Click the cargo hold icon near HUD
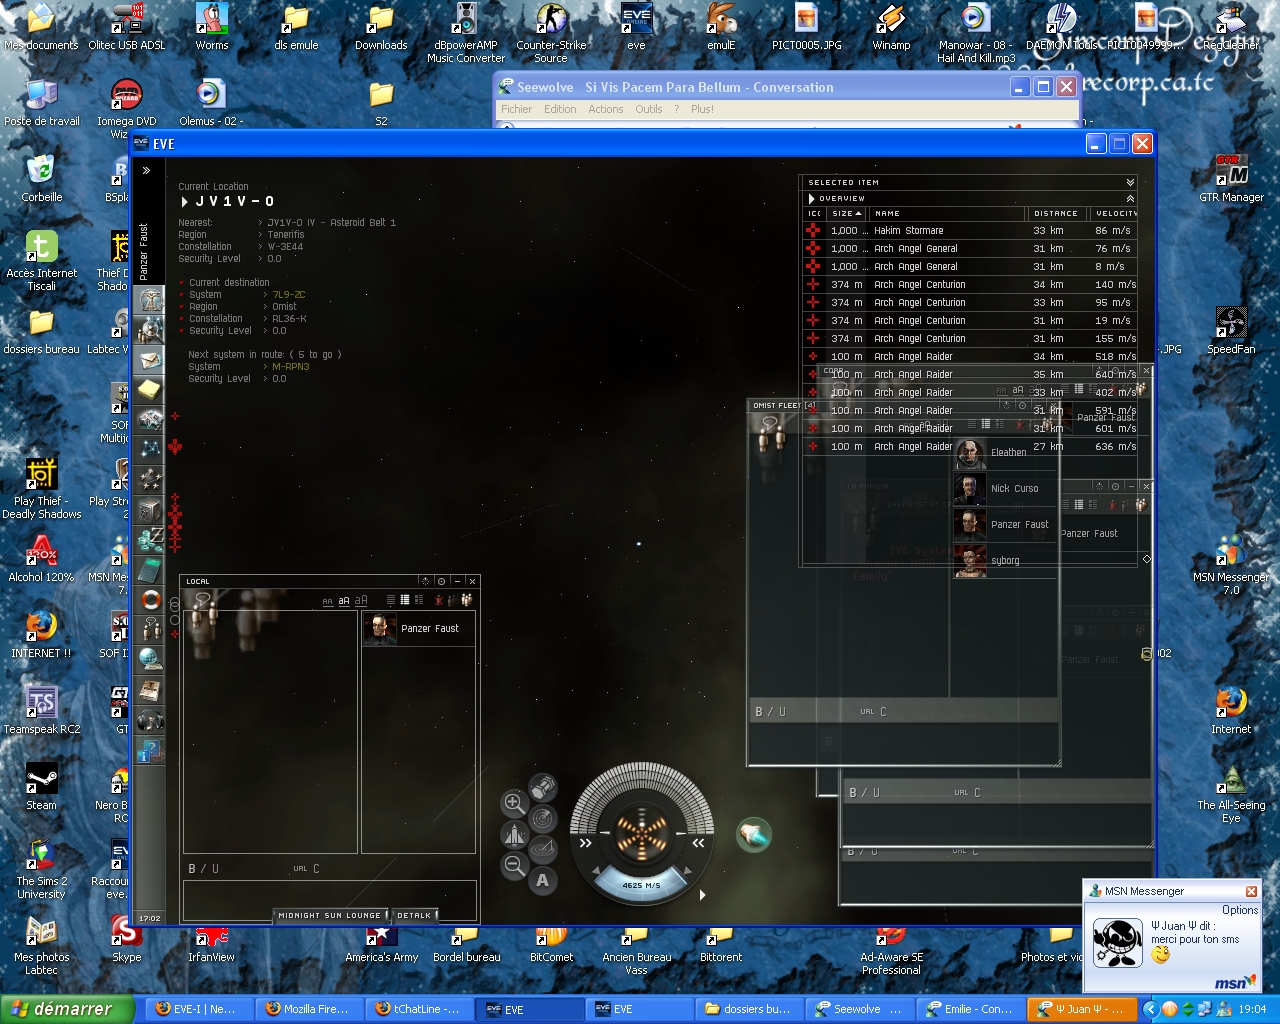 (543, 788)
